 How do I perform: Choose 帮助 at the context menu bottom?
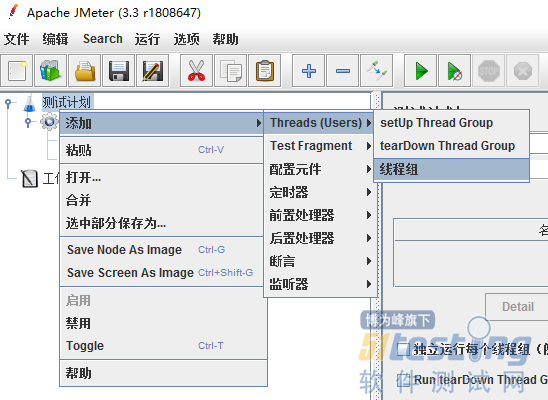164,373
